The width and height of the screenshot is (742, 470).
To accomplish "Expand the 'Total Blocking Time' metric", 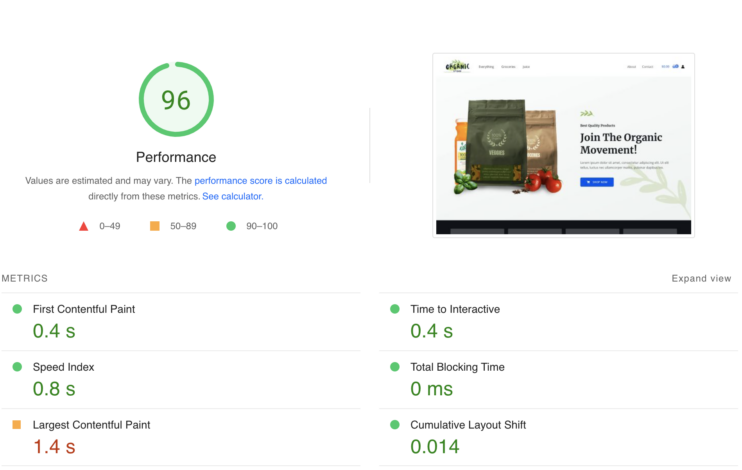I will [x=458, y=367].
